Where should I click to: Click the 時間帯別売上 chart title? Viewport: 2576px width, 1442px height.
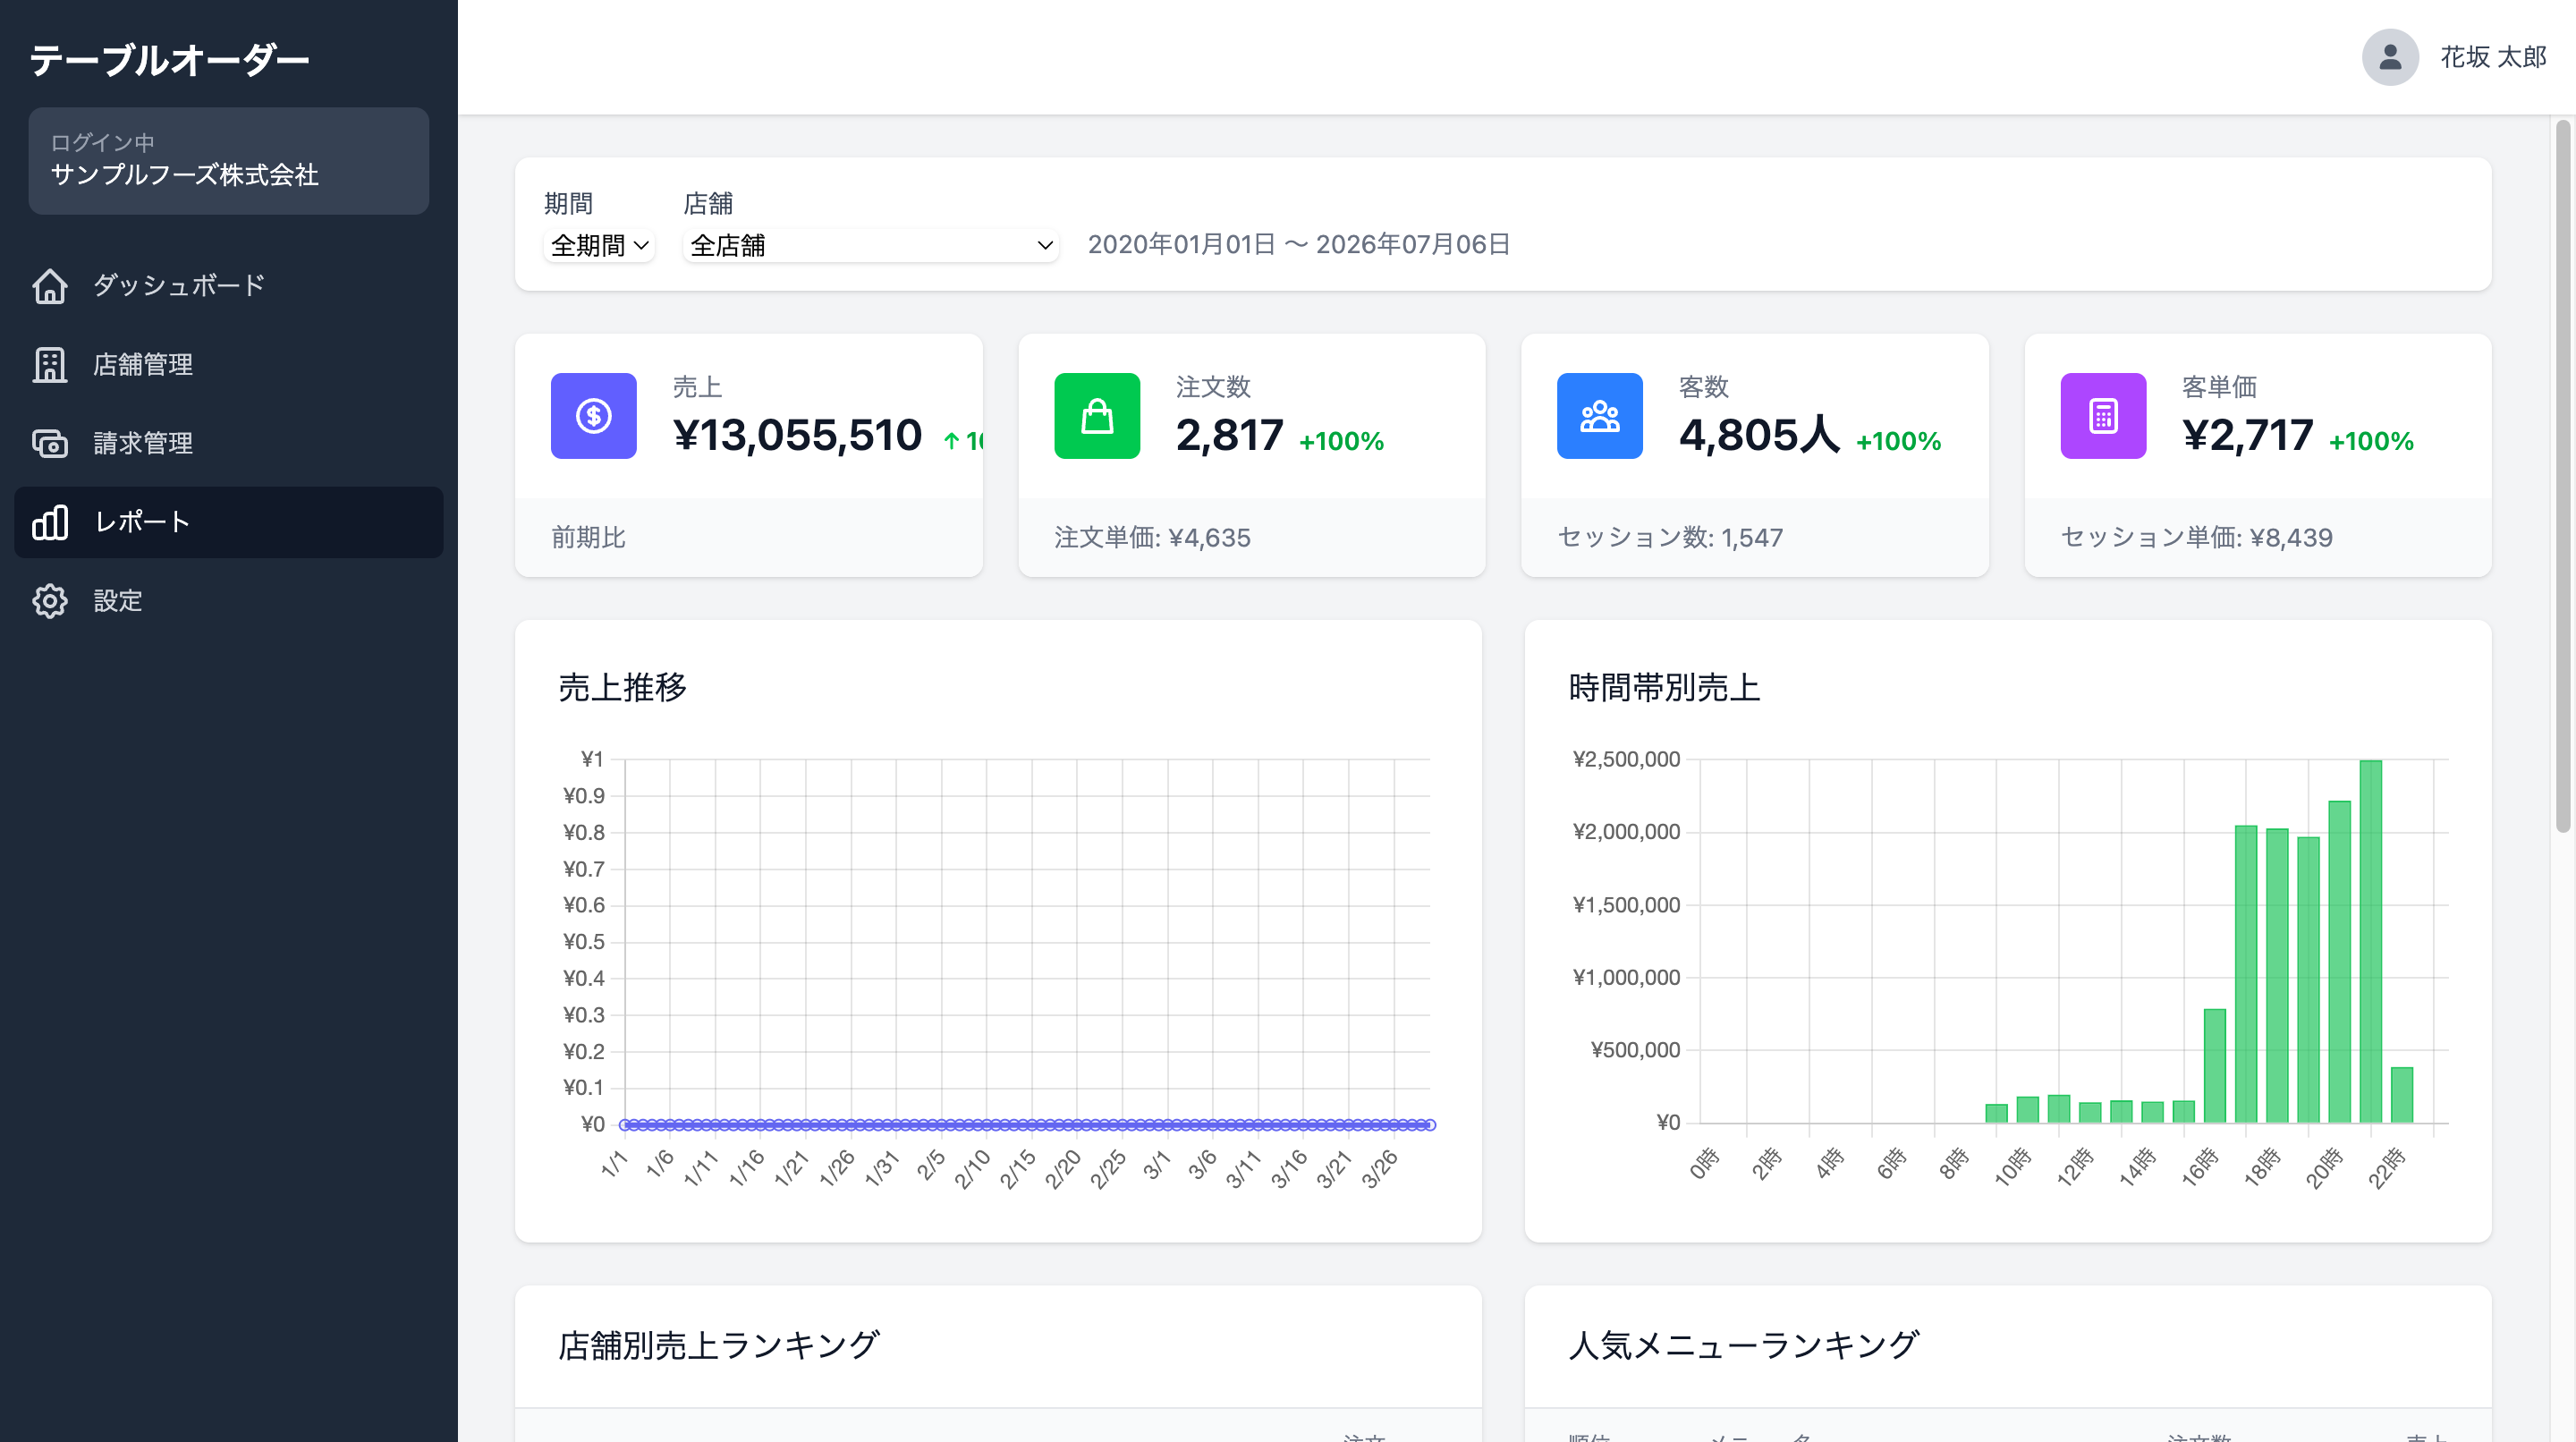1664,688
